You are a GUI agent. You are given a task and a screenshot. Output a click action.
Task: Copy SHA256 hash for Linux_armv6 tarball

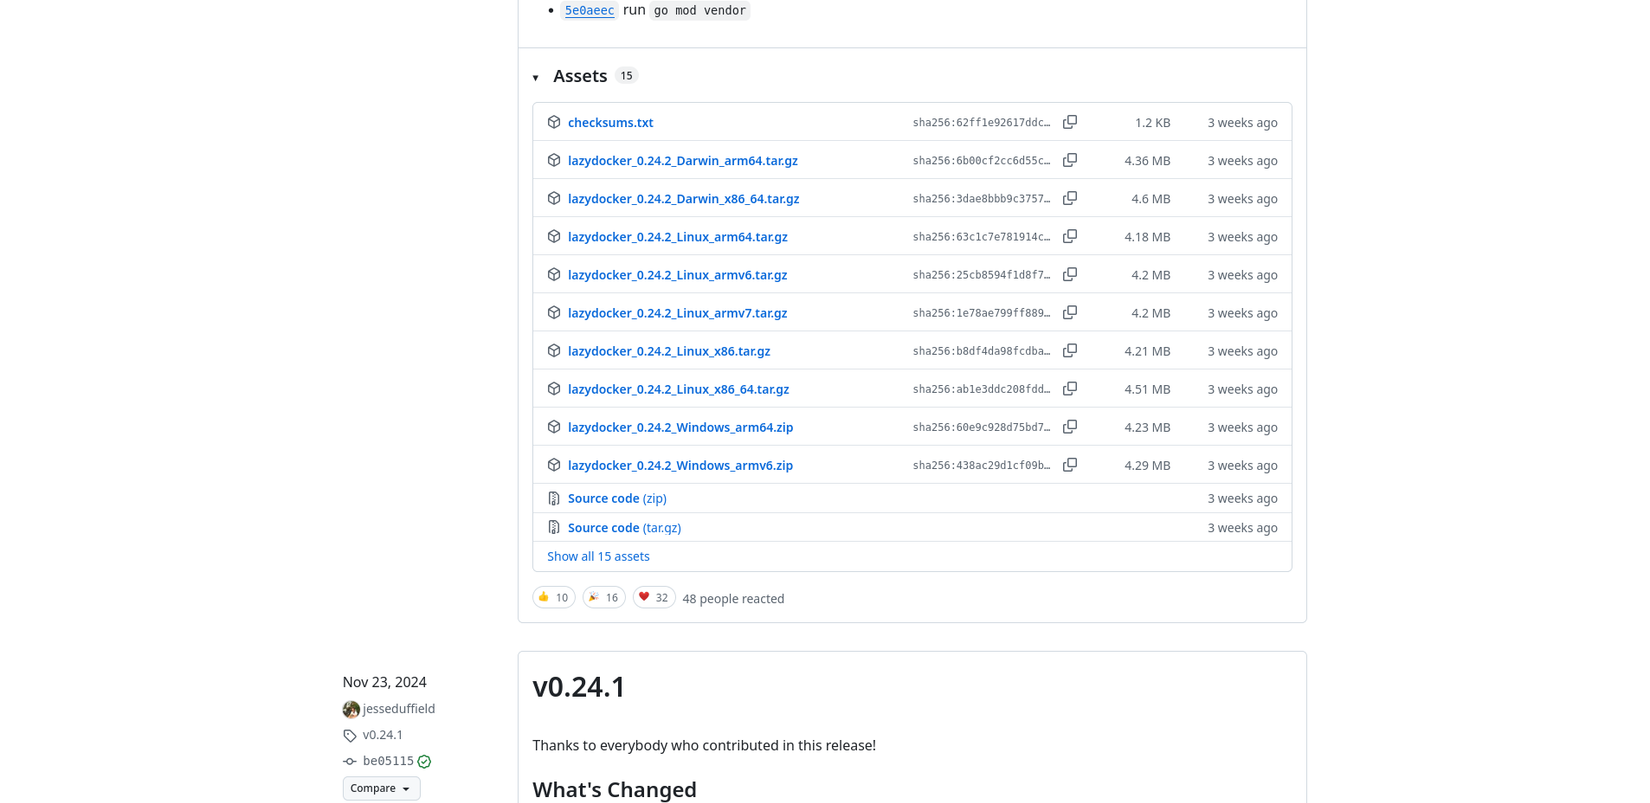(x=1069, y=274)
